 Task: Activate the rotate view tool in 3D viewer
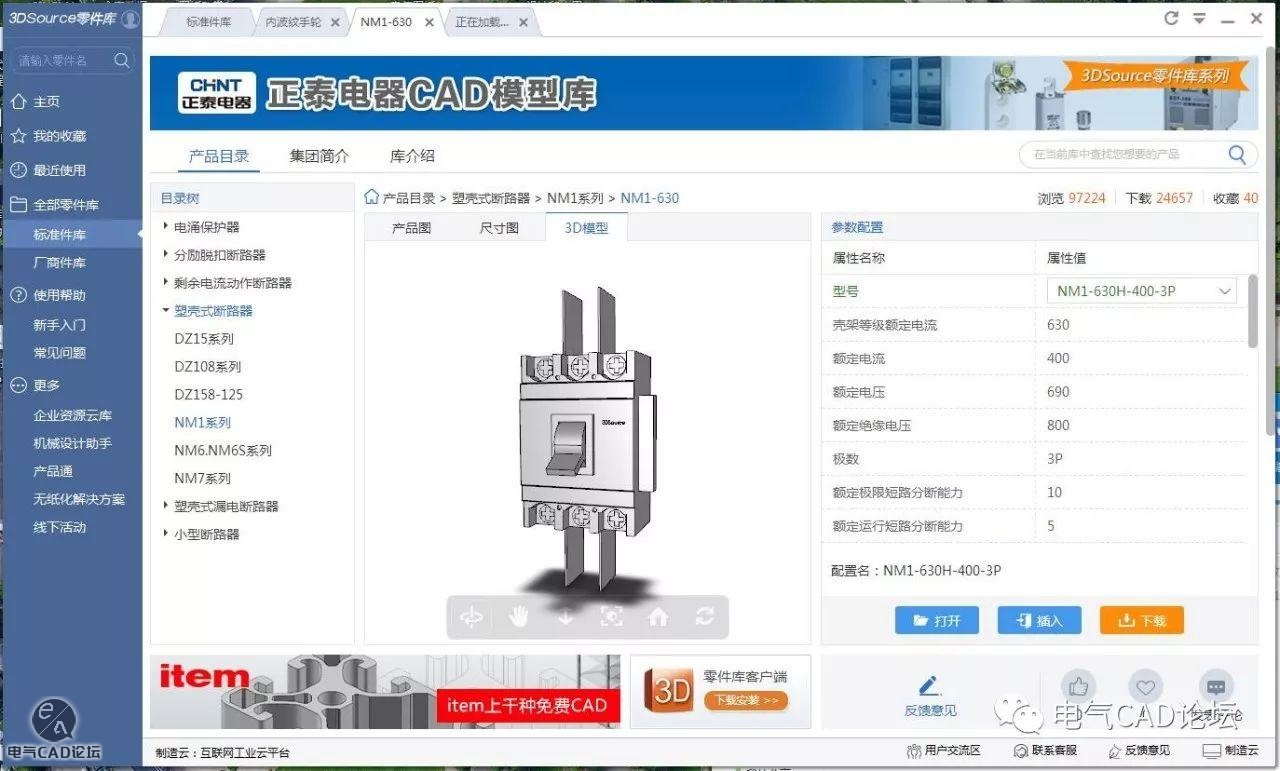471,617
